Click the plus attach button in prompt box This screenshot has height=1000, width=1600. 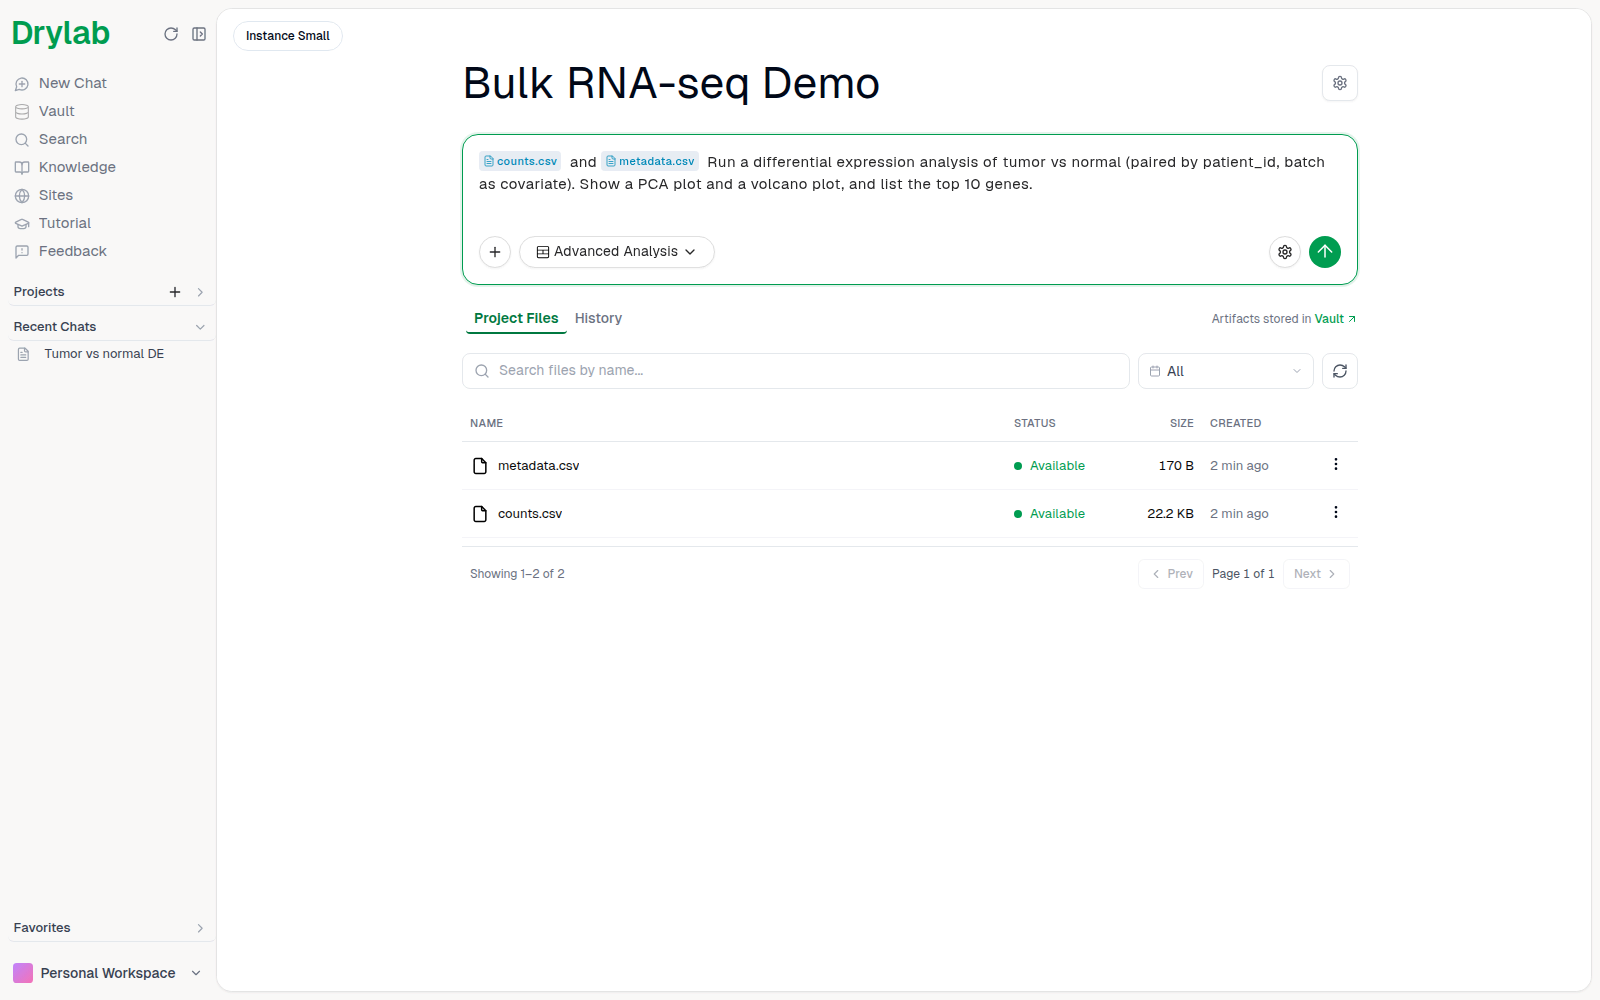[495, 252]
